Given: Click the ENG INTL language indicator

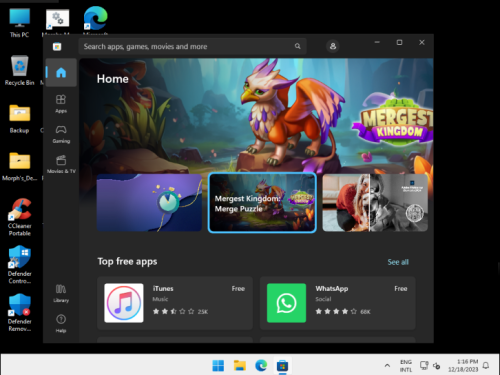Looking at the screenshot, I should [x=406, y=366].
